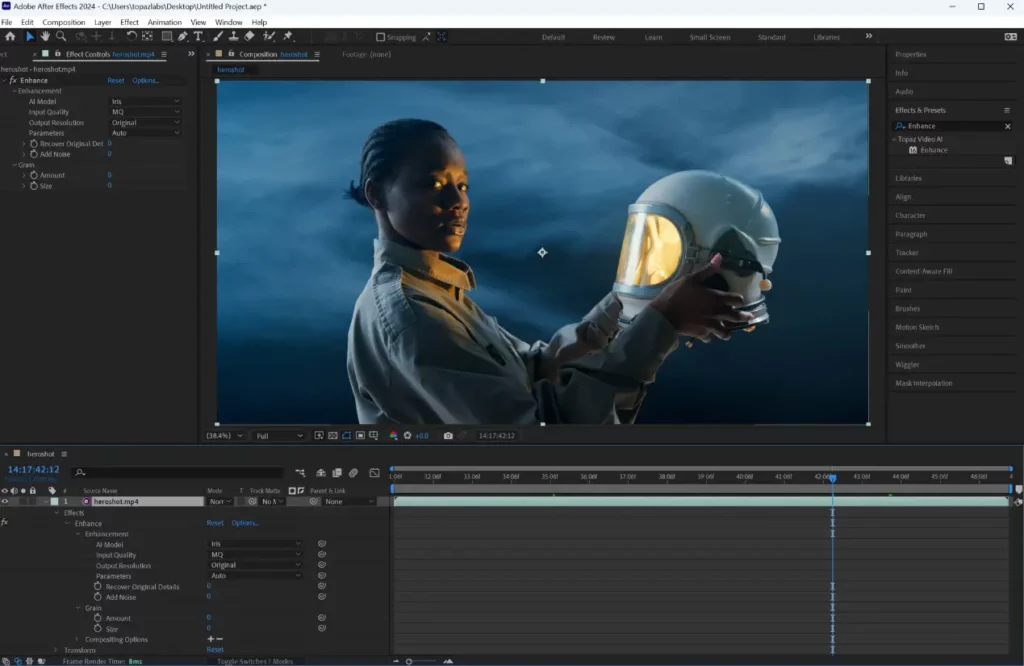Reset the Enhance effect
1024x666 pixels.
point(115,81)
